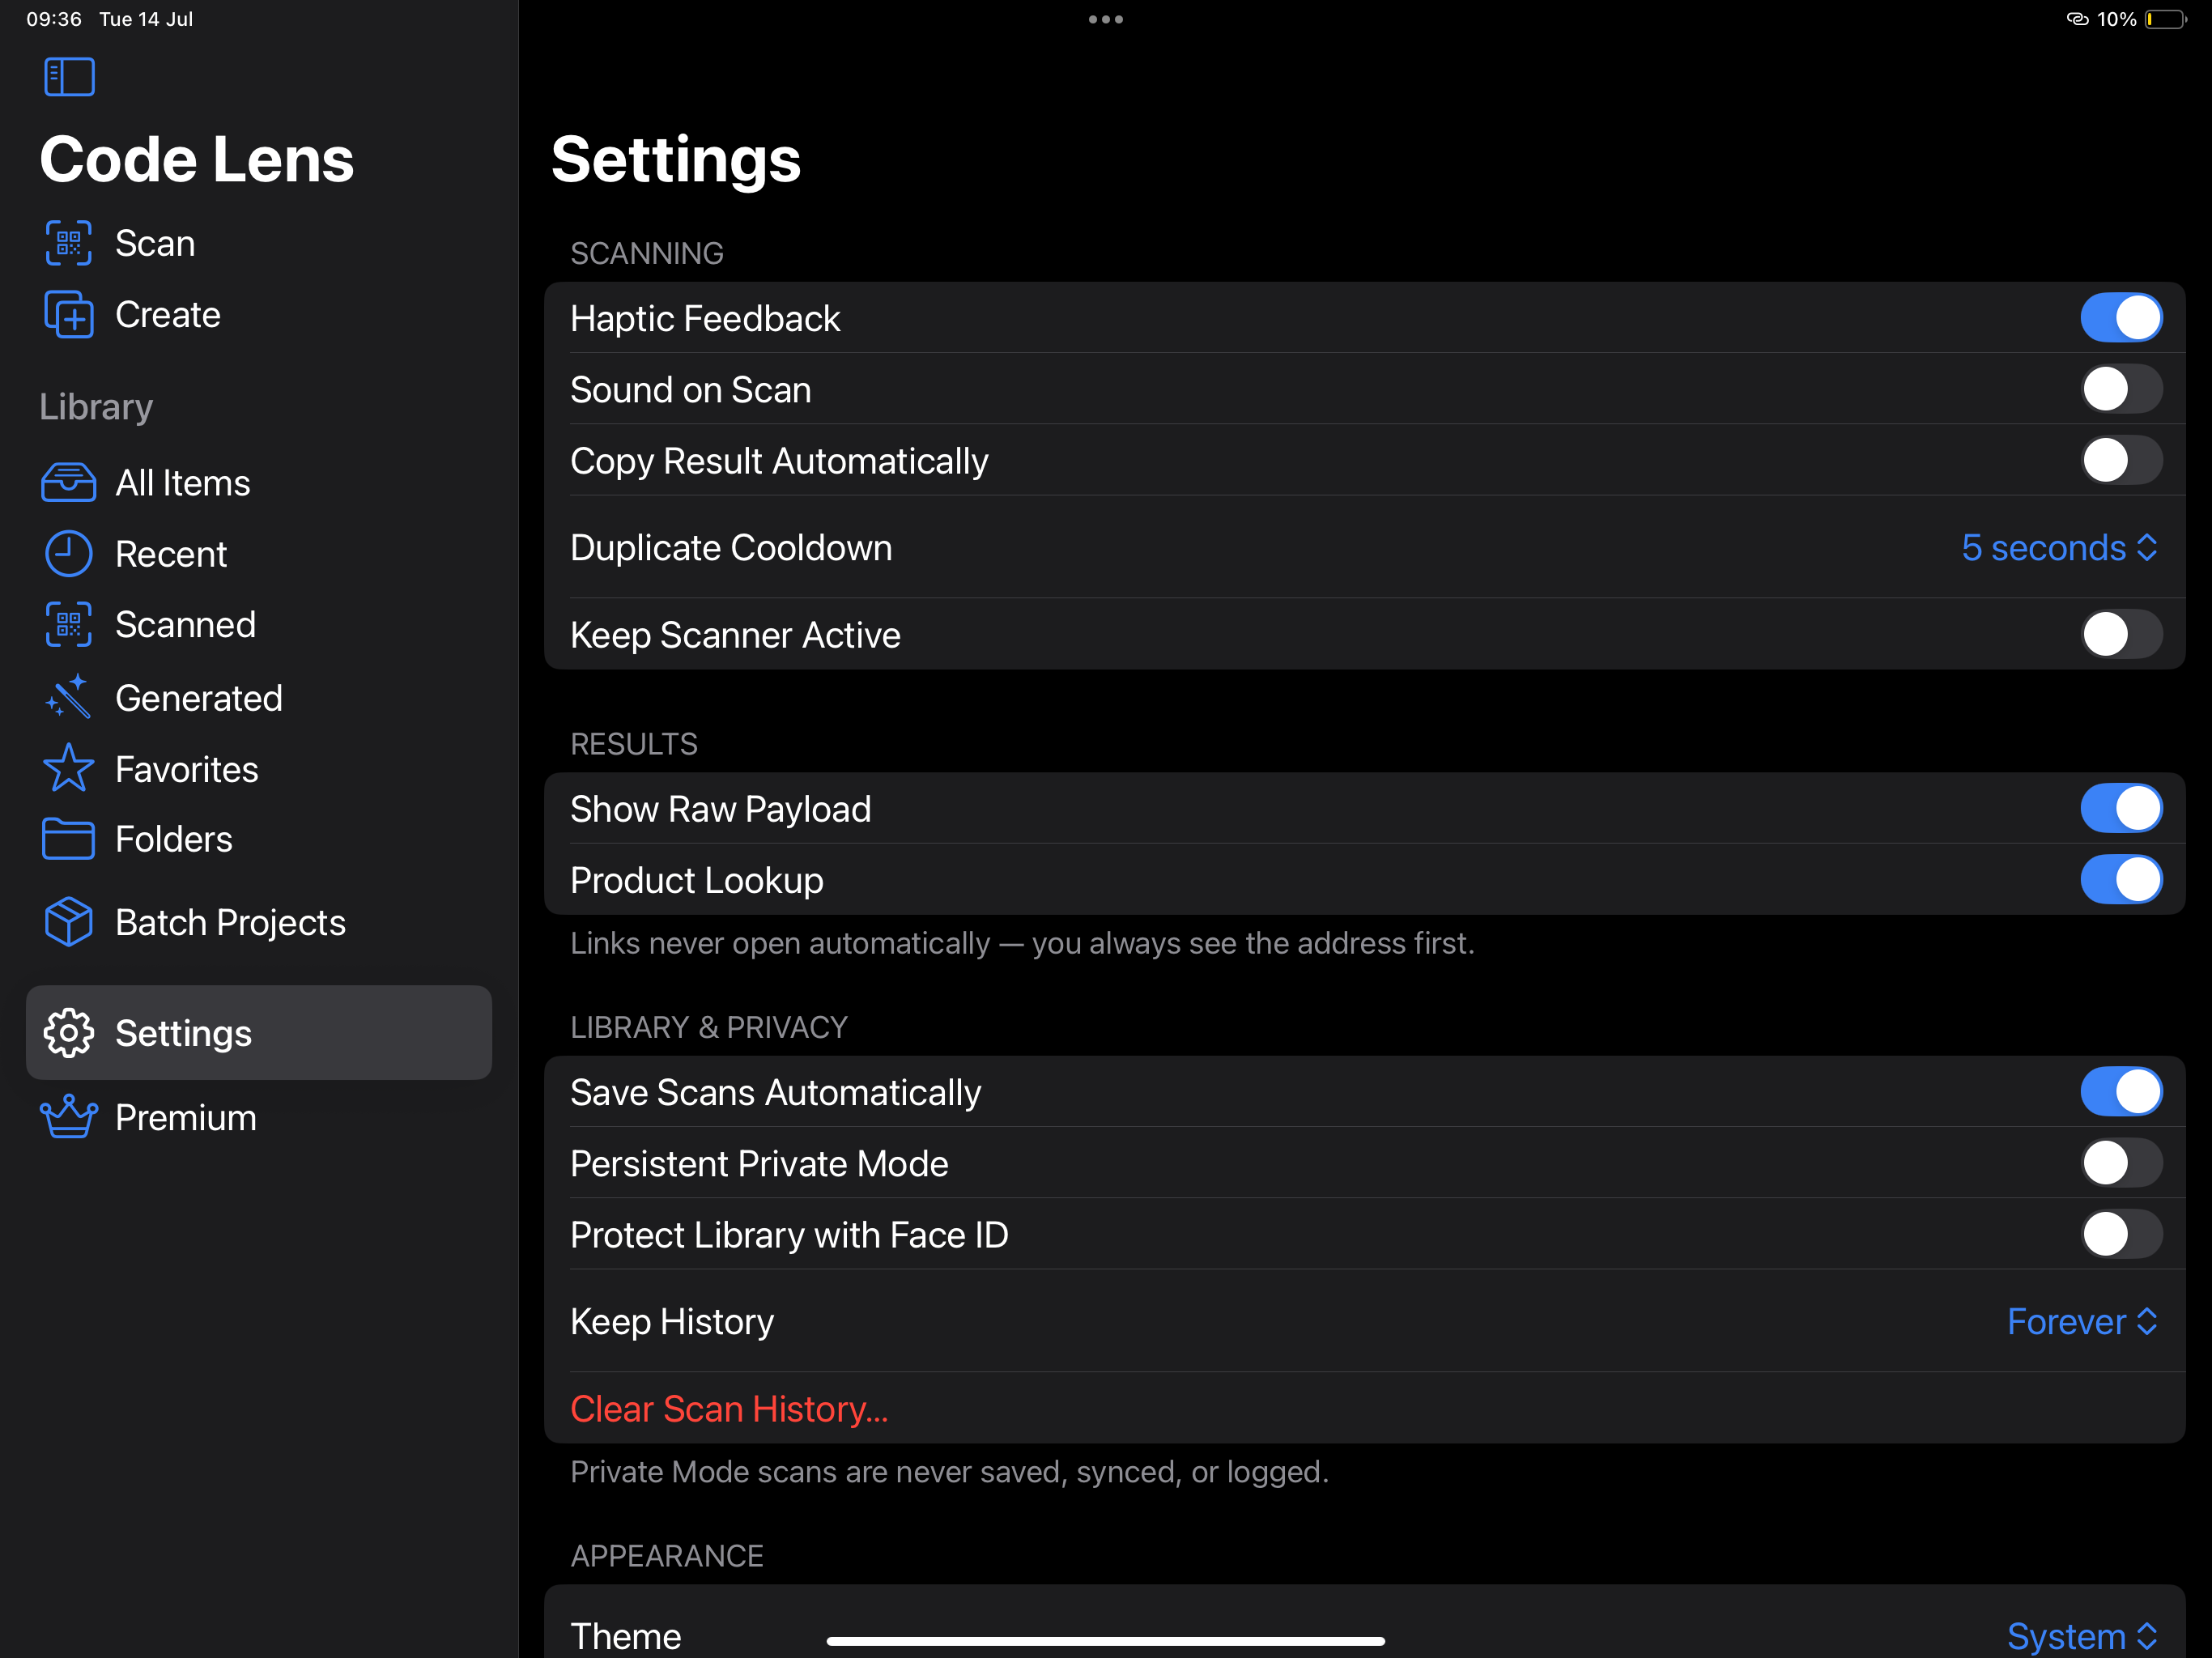Select Folders in the sidebar
Image resolution: width=2212 pixels, height=1658 pixels.
259,839
